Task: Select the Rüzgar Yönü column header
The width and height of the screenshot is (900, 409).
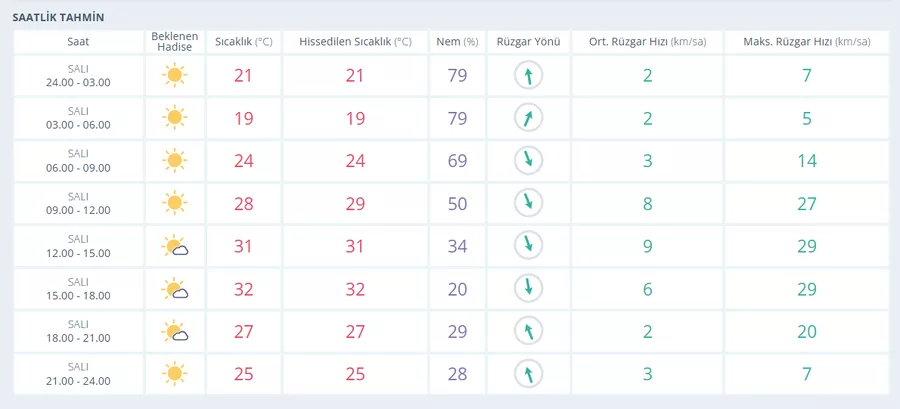Action: pos(529,42)
